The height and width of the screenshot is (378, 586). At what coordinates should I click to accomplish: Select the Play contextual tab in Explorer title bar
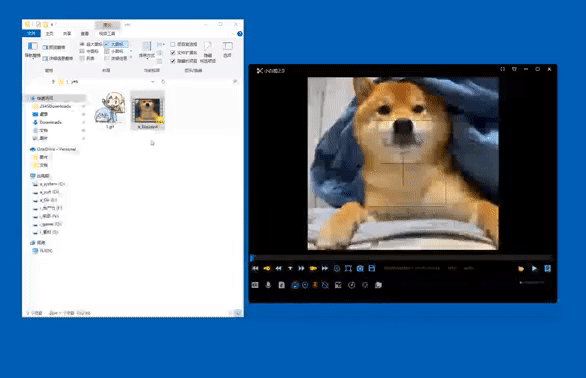coord(107,25)
